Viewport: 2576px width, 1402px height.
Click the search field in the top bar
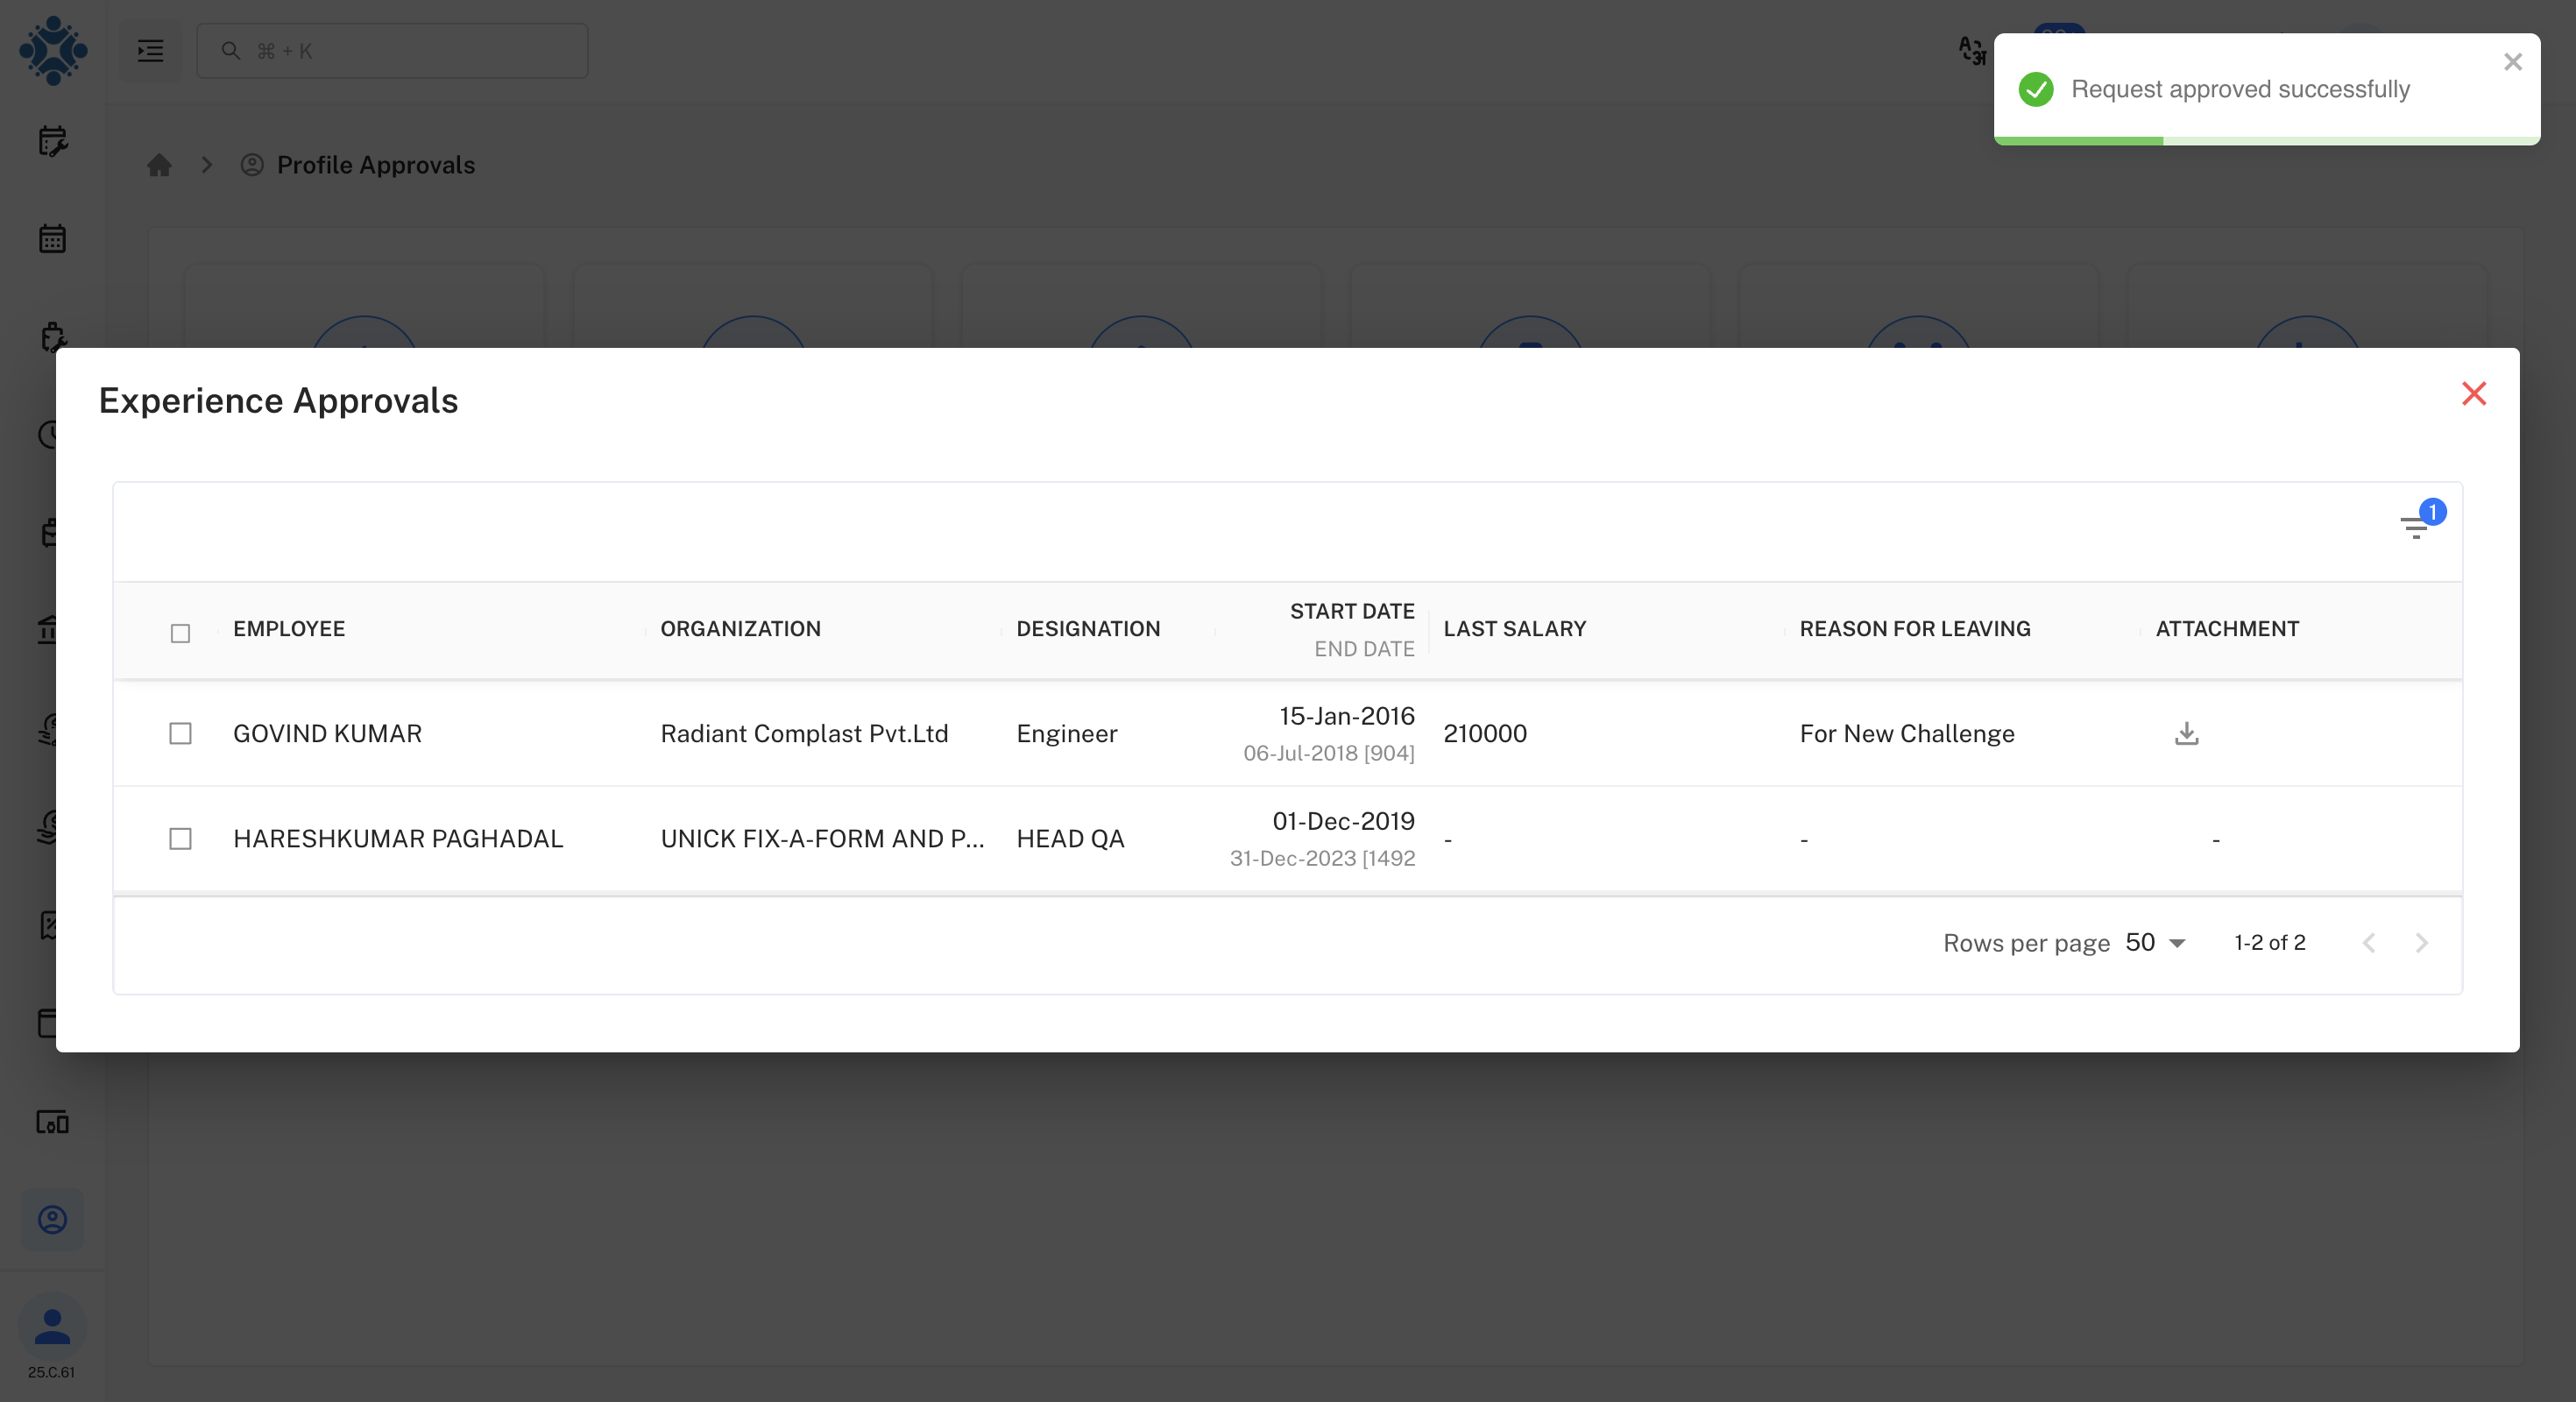391,51
